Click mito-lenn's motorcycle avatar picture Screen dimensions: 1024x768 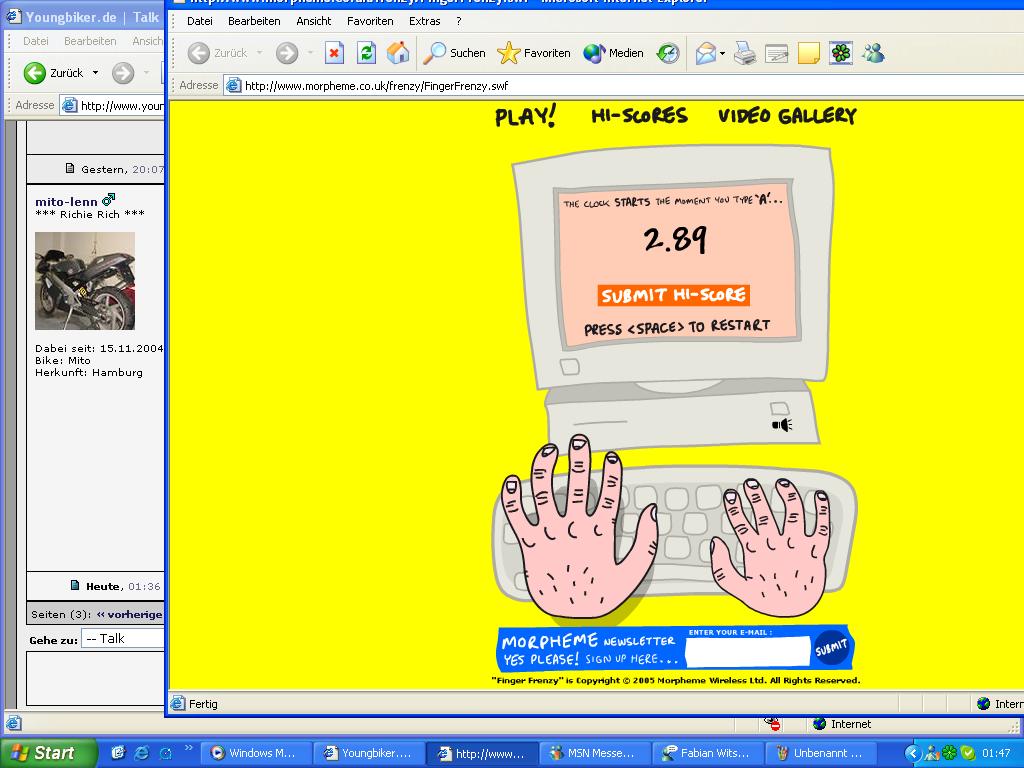point(85,281)
